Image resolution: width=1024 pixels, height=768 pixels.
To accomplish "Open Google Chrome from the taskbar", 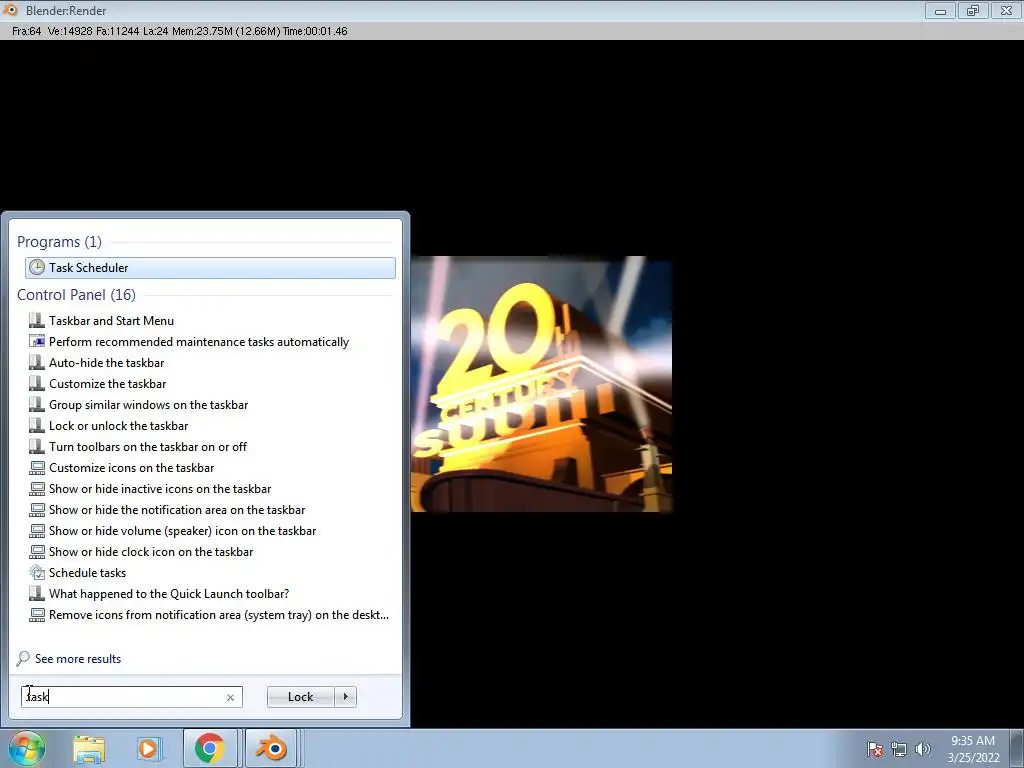I will pyautogui.click(x=210, y=748).
